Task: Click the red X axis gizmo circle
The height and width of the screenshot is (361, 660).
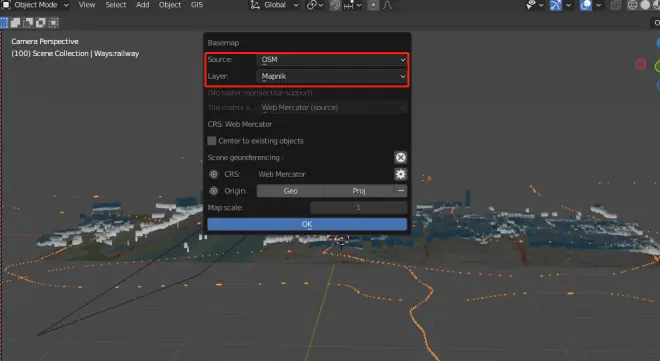Action: (x=641, y=64)
